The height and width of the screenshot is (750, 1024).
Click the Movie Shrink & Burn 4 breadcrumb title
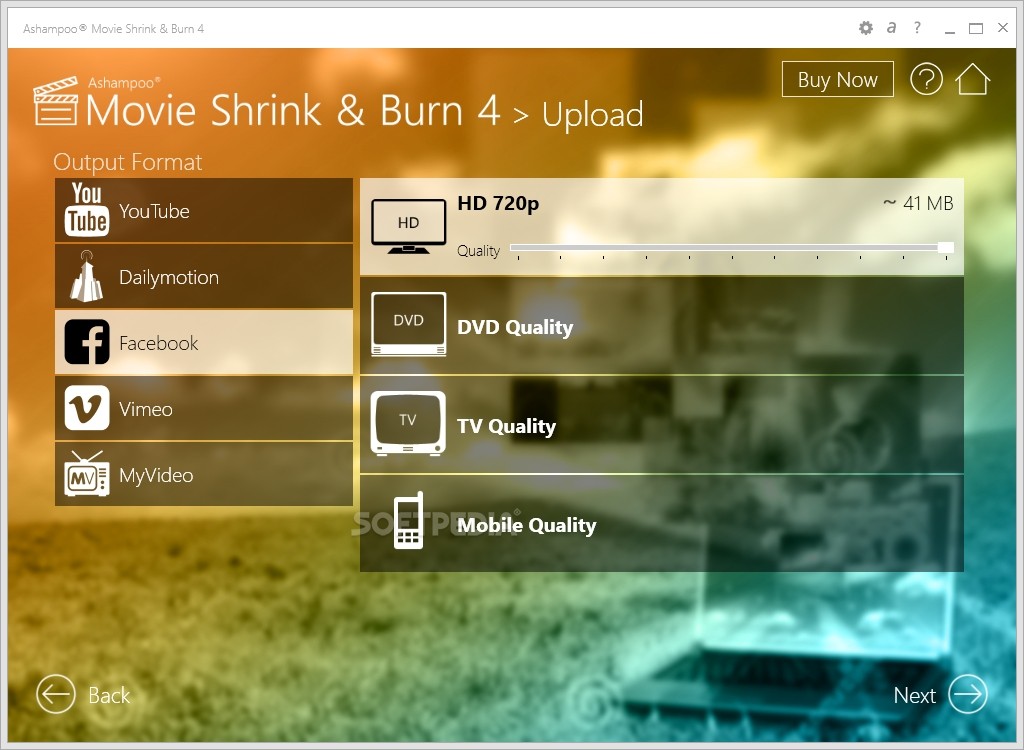(293, 110)
